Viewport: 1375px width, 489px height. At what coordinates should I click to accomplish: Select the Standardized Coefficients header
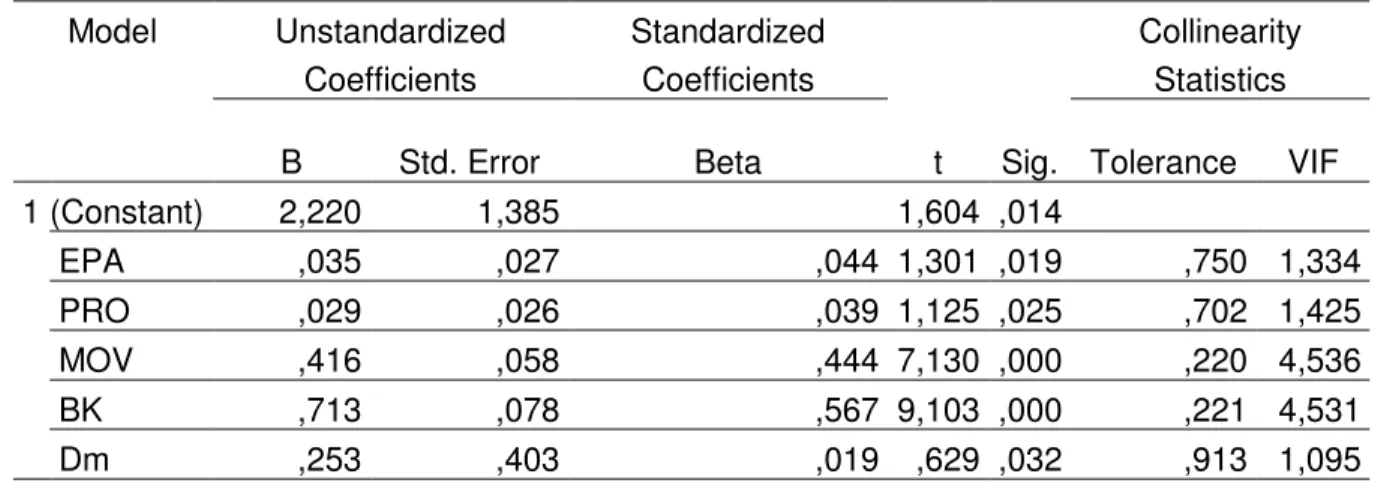pos(727,56)
